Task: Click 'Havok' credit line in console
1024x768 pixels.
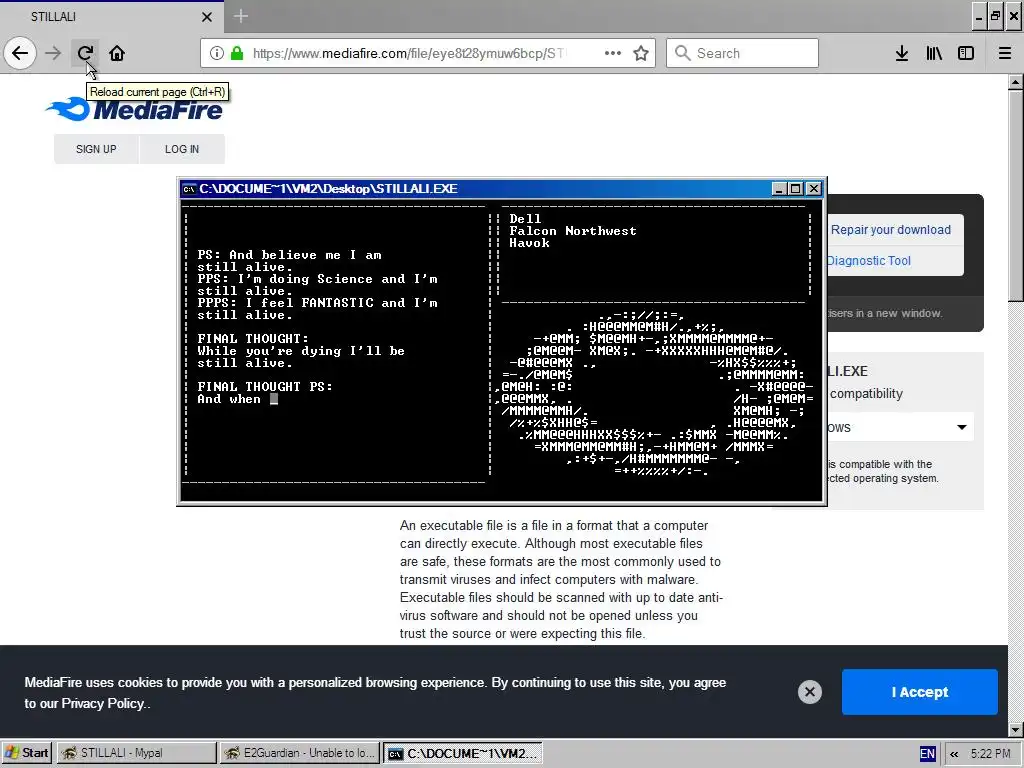Action: pos(529,243)
